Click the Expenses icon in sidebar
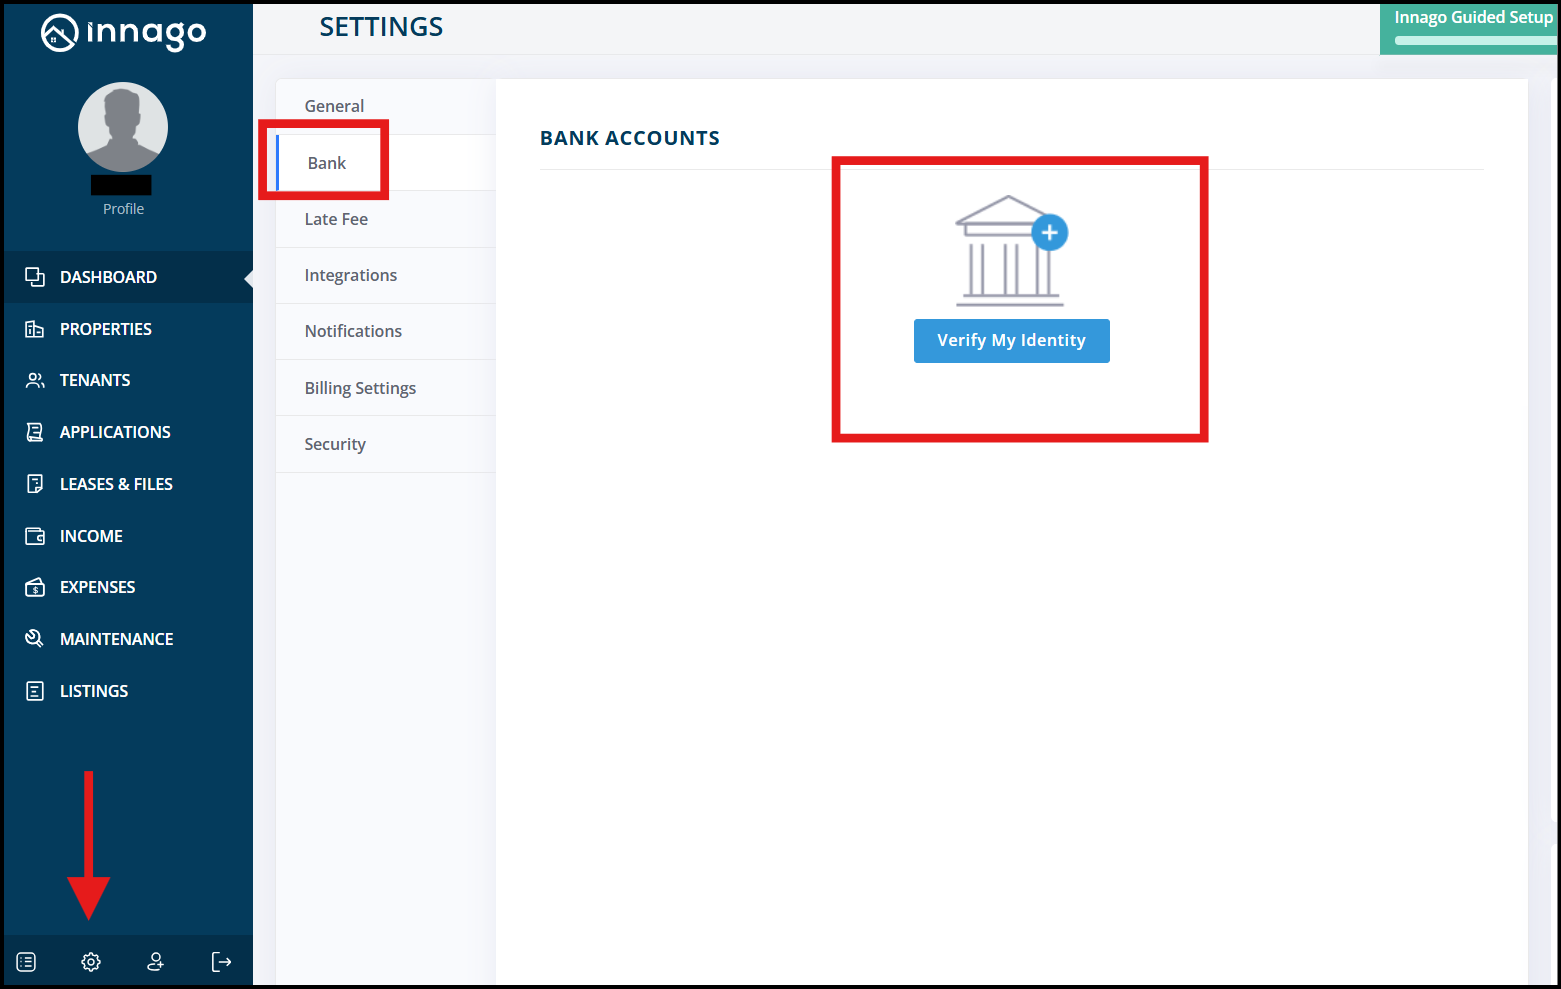The width and height of the screenshot is (1561, 989). point(35,587)
